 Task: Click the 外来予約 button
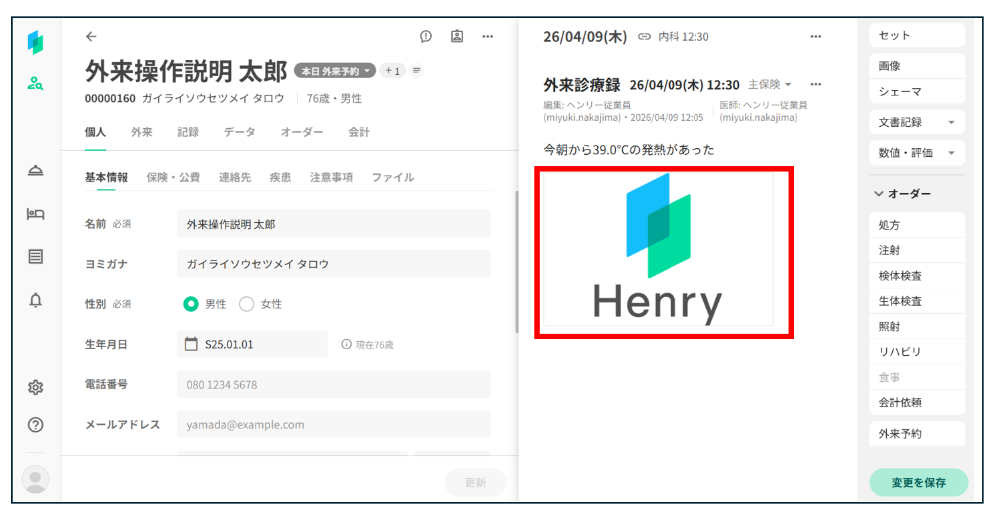917,434
